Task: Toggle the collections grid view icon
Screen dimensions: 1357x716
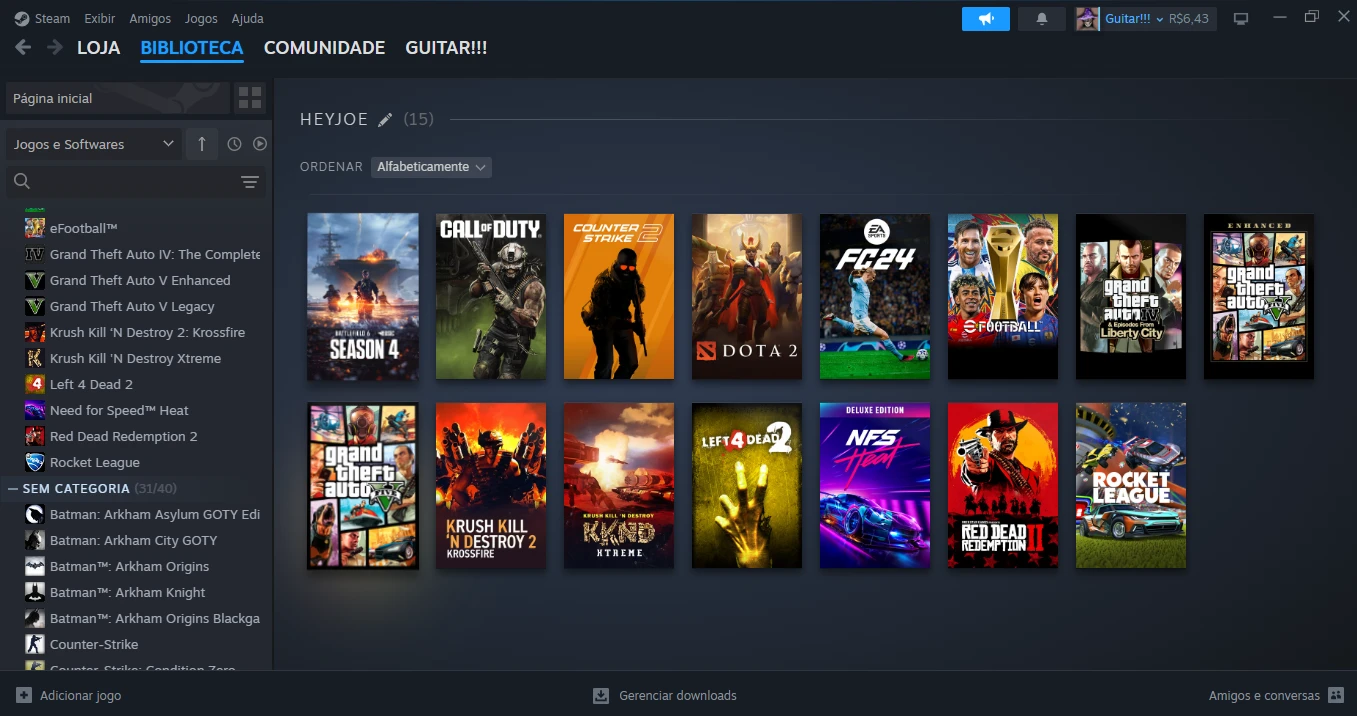Action: click(x=250, y=98)
